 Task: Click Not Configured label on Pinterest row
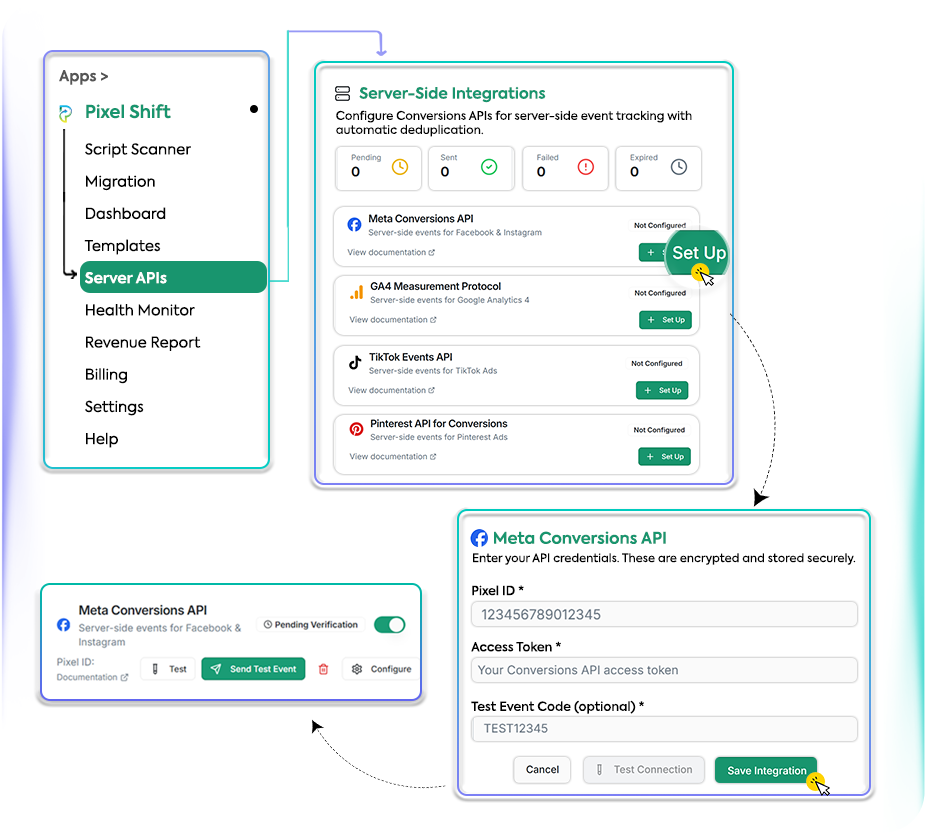[659, 430]
